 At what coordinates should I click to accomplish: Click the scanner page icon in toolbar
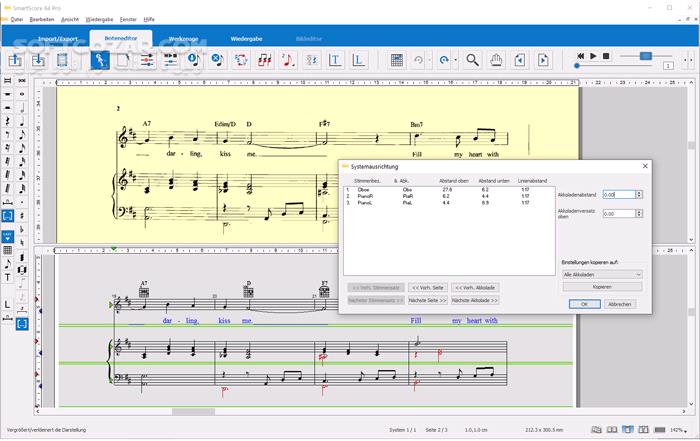click(x=62, y=60)
